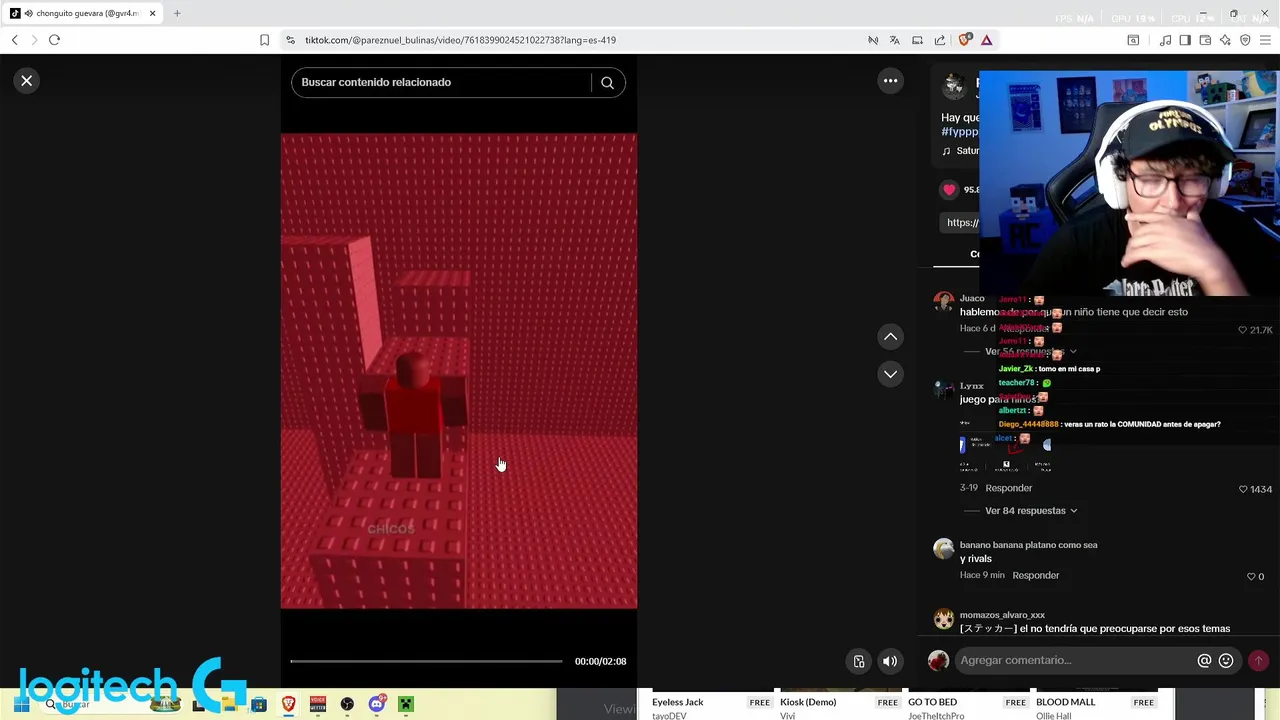Expand Ver 84 respuestas replies
The width and height of the screenshot is (1280, 720).
pyautogui.click(x=1031, y=511)
